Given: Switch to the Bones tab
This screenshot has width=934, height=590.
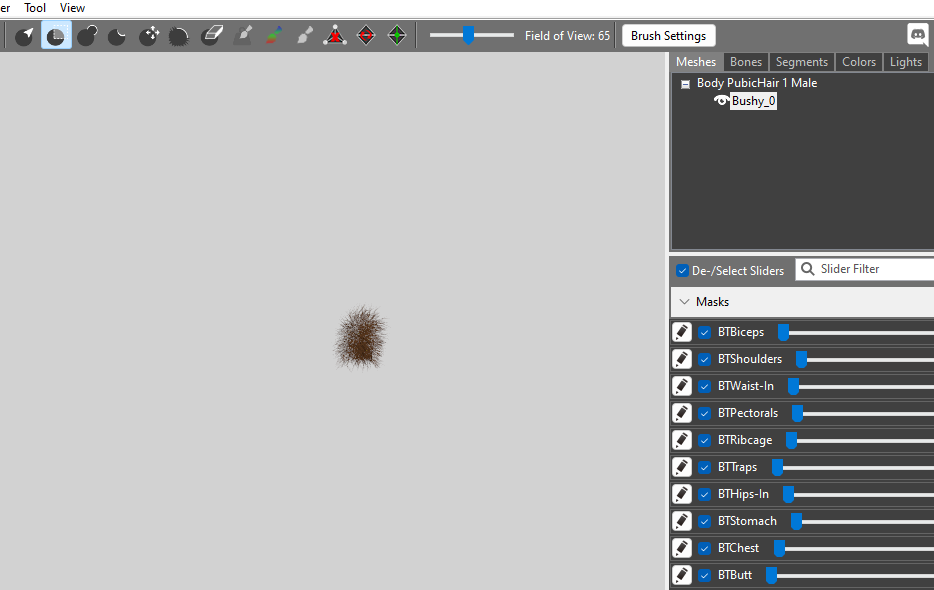Looking at the screenshot, I should (746, 62).
